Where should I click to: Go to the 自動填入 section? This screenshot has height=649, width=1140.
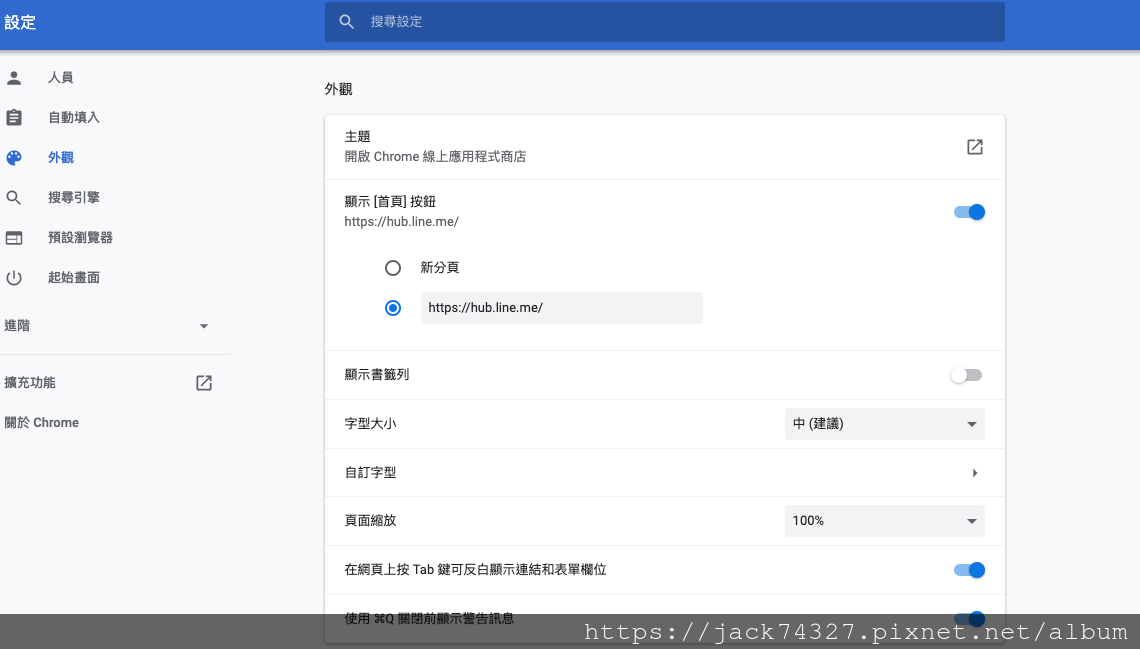click(73, 118)
